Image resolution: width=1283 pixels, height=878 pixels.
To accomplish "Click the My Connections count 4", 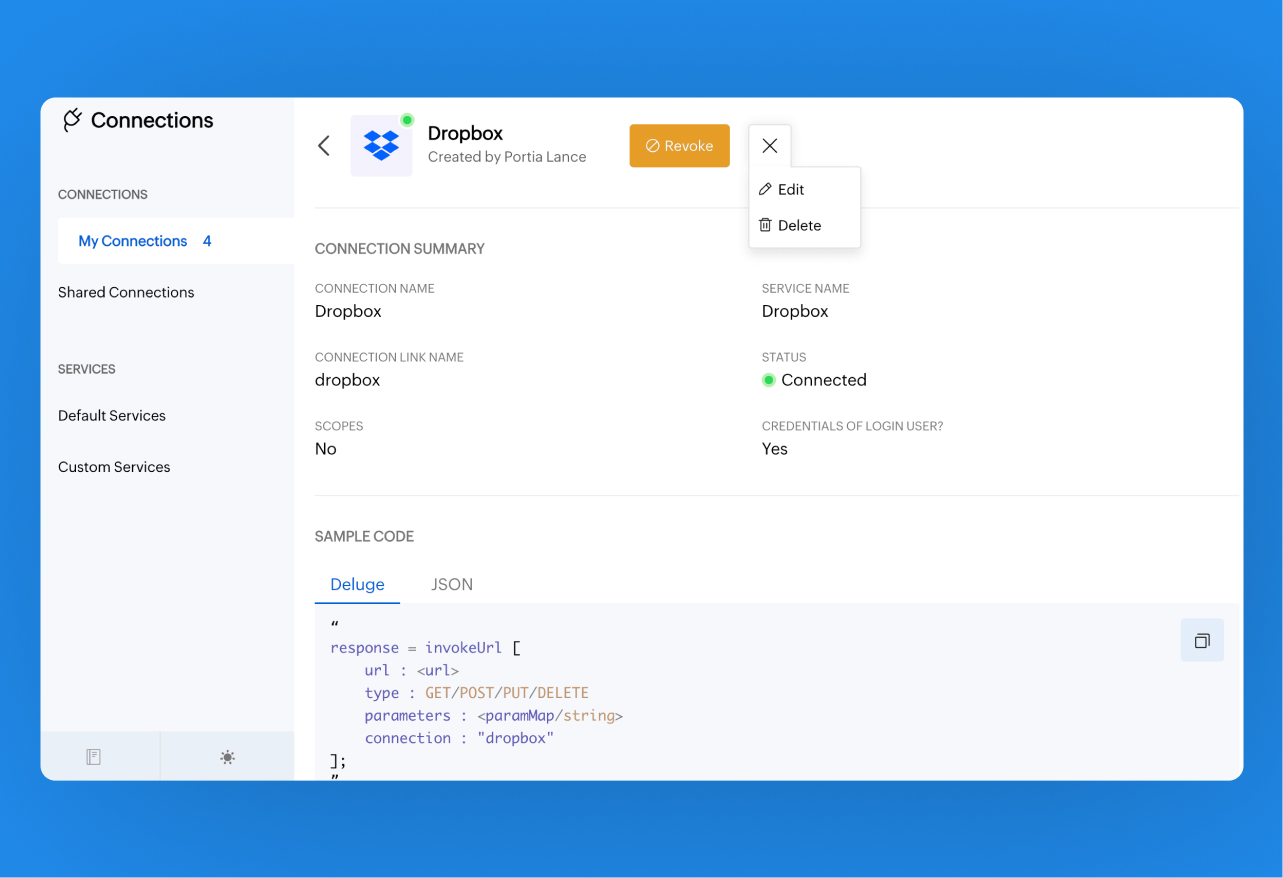I will pos(207,241).
